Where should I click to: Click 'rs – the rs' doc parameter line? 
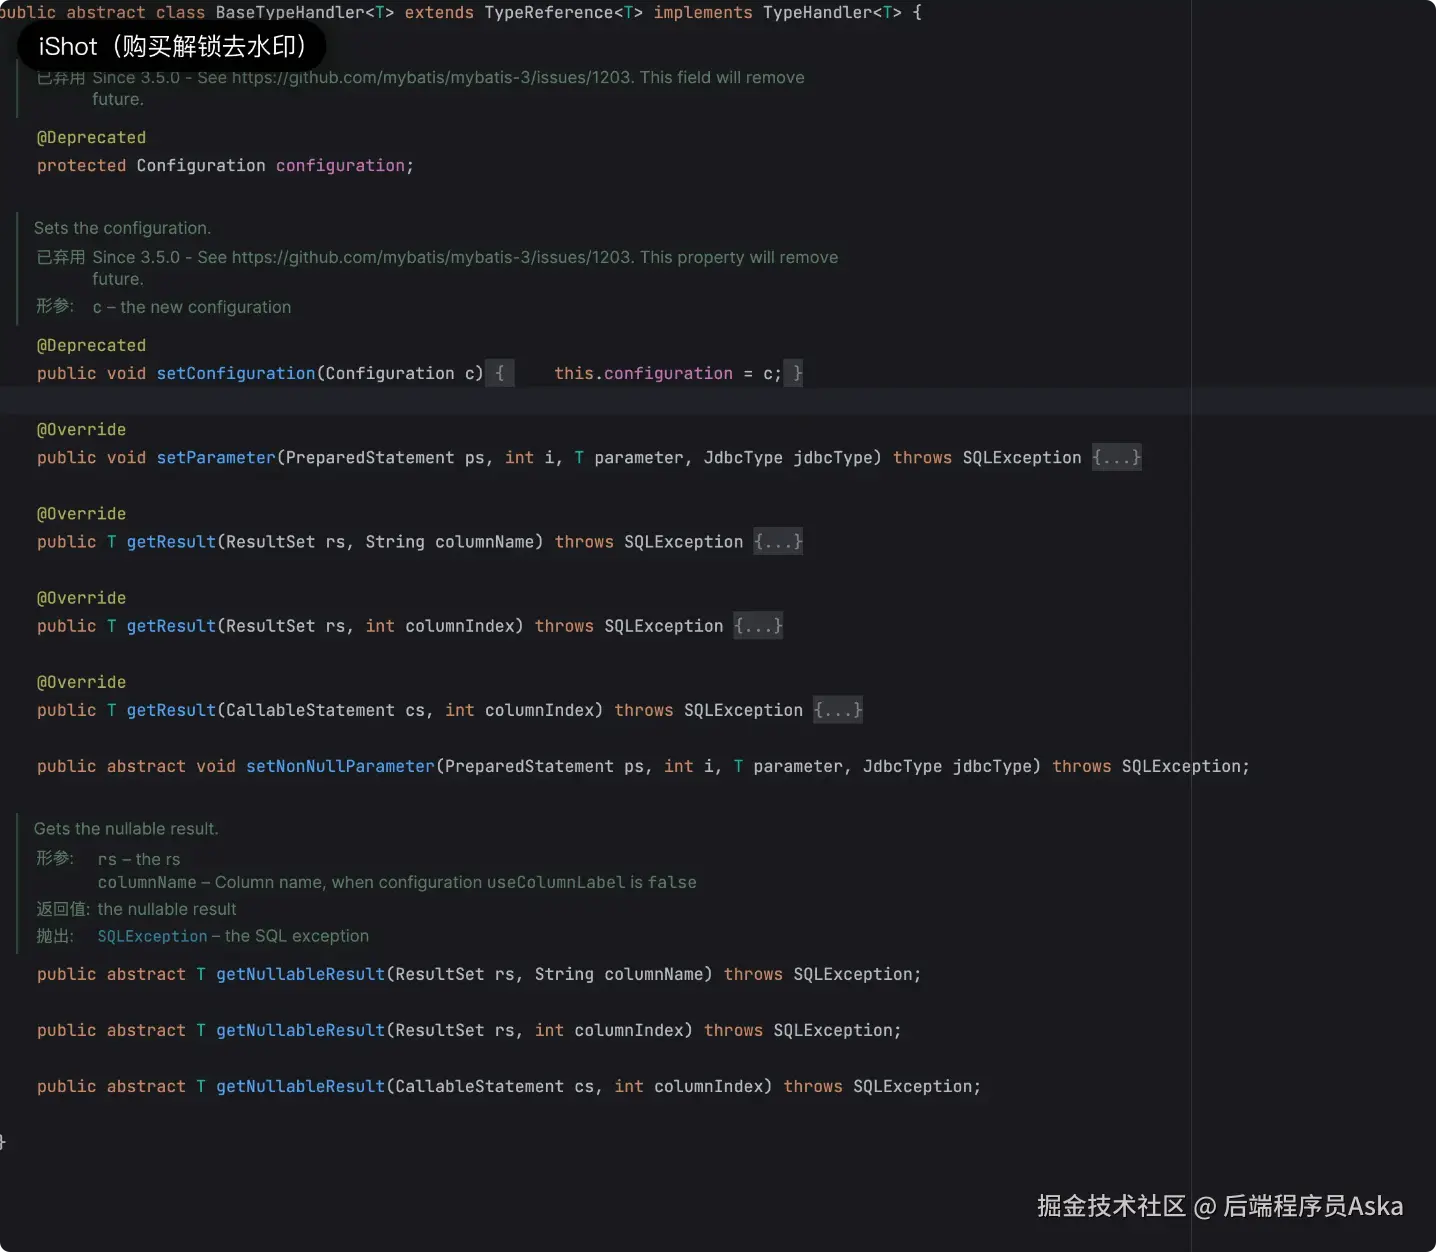coord(139,860)
